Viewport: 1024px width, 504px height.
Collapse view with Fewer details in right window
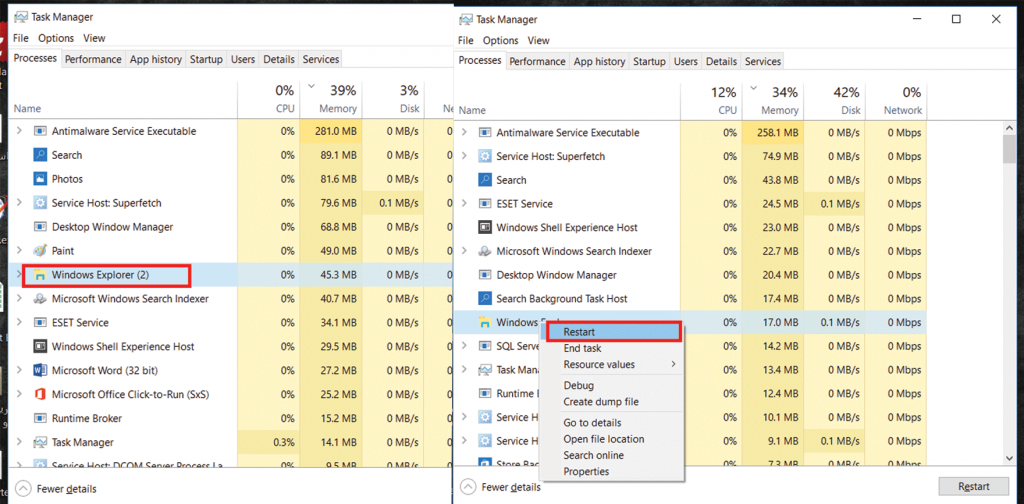tap(500, 487)
